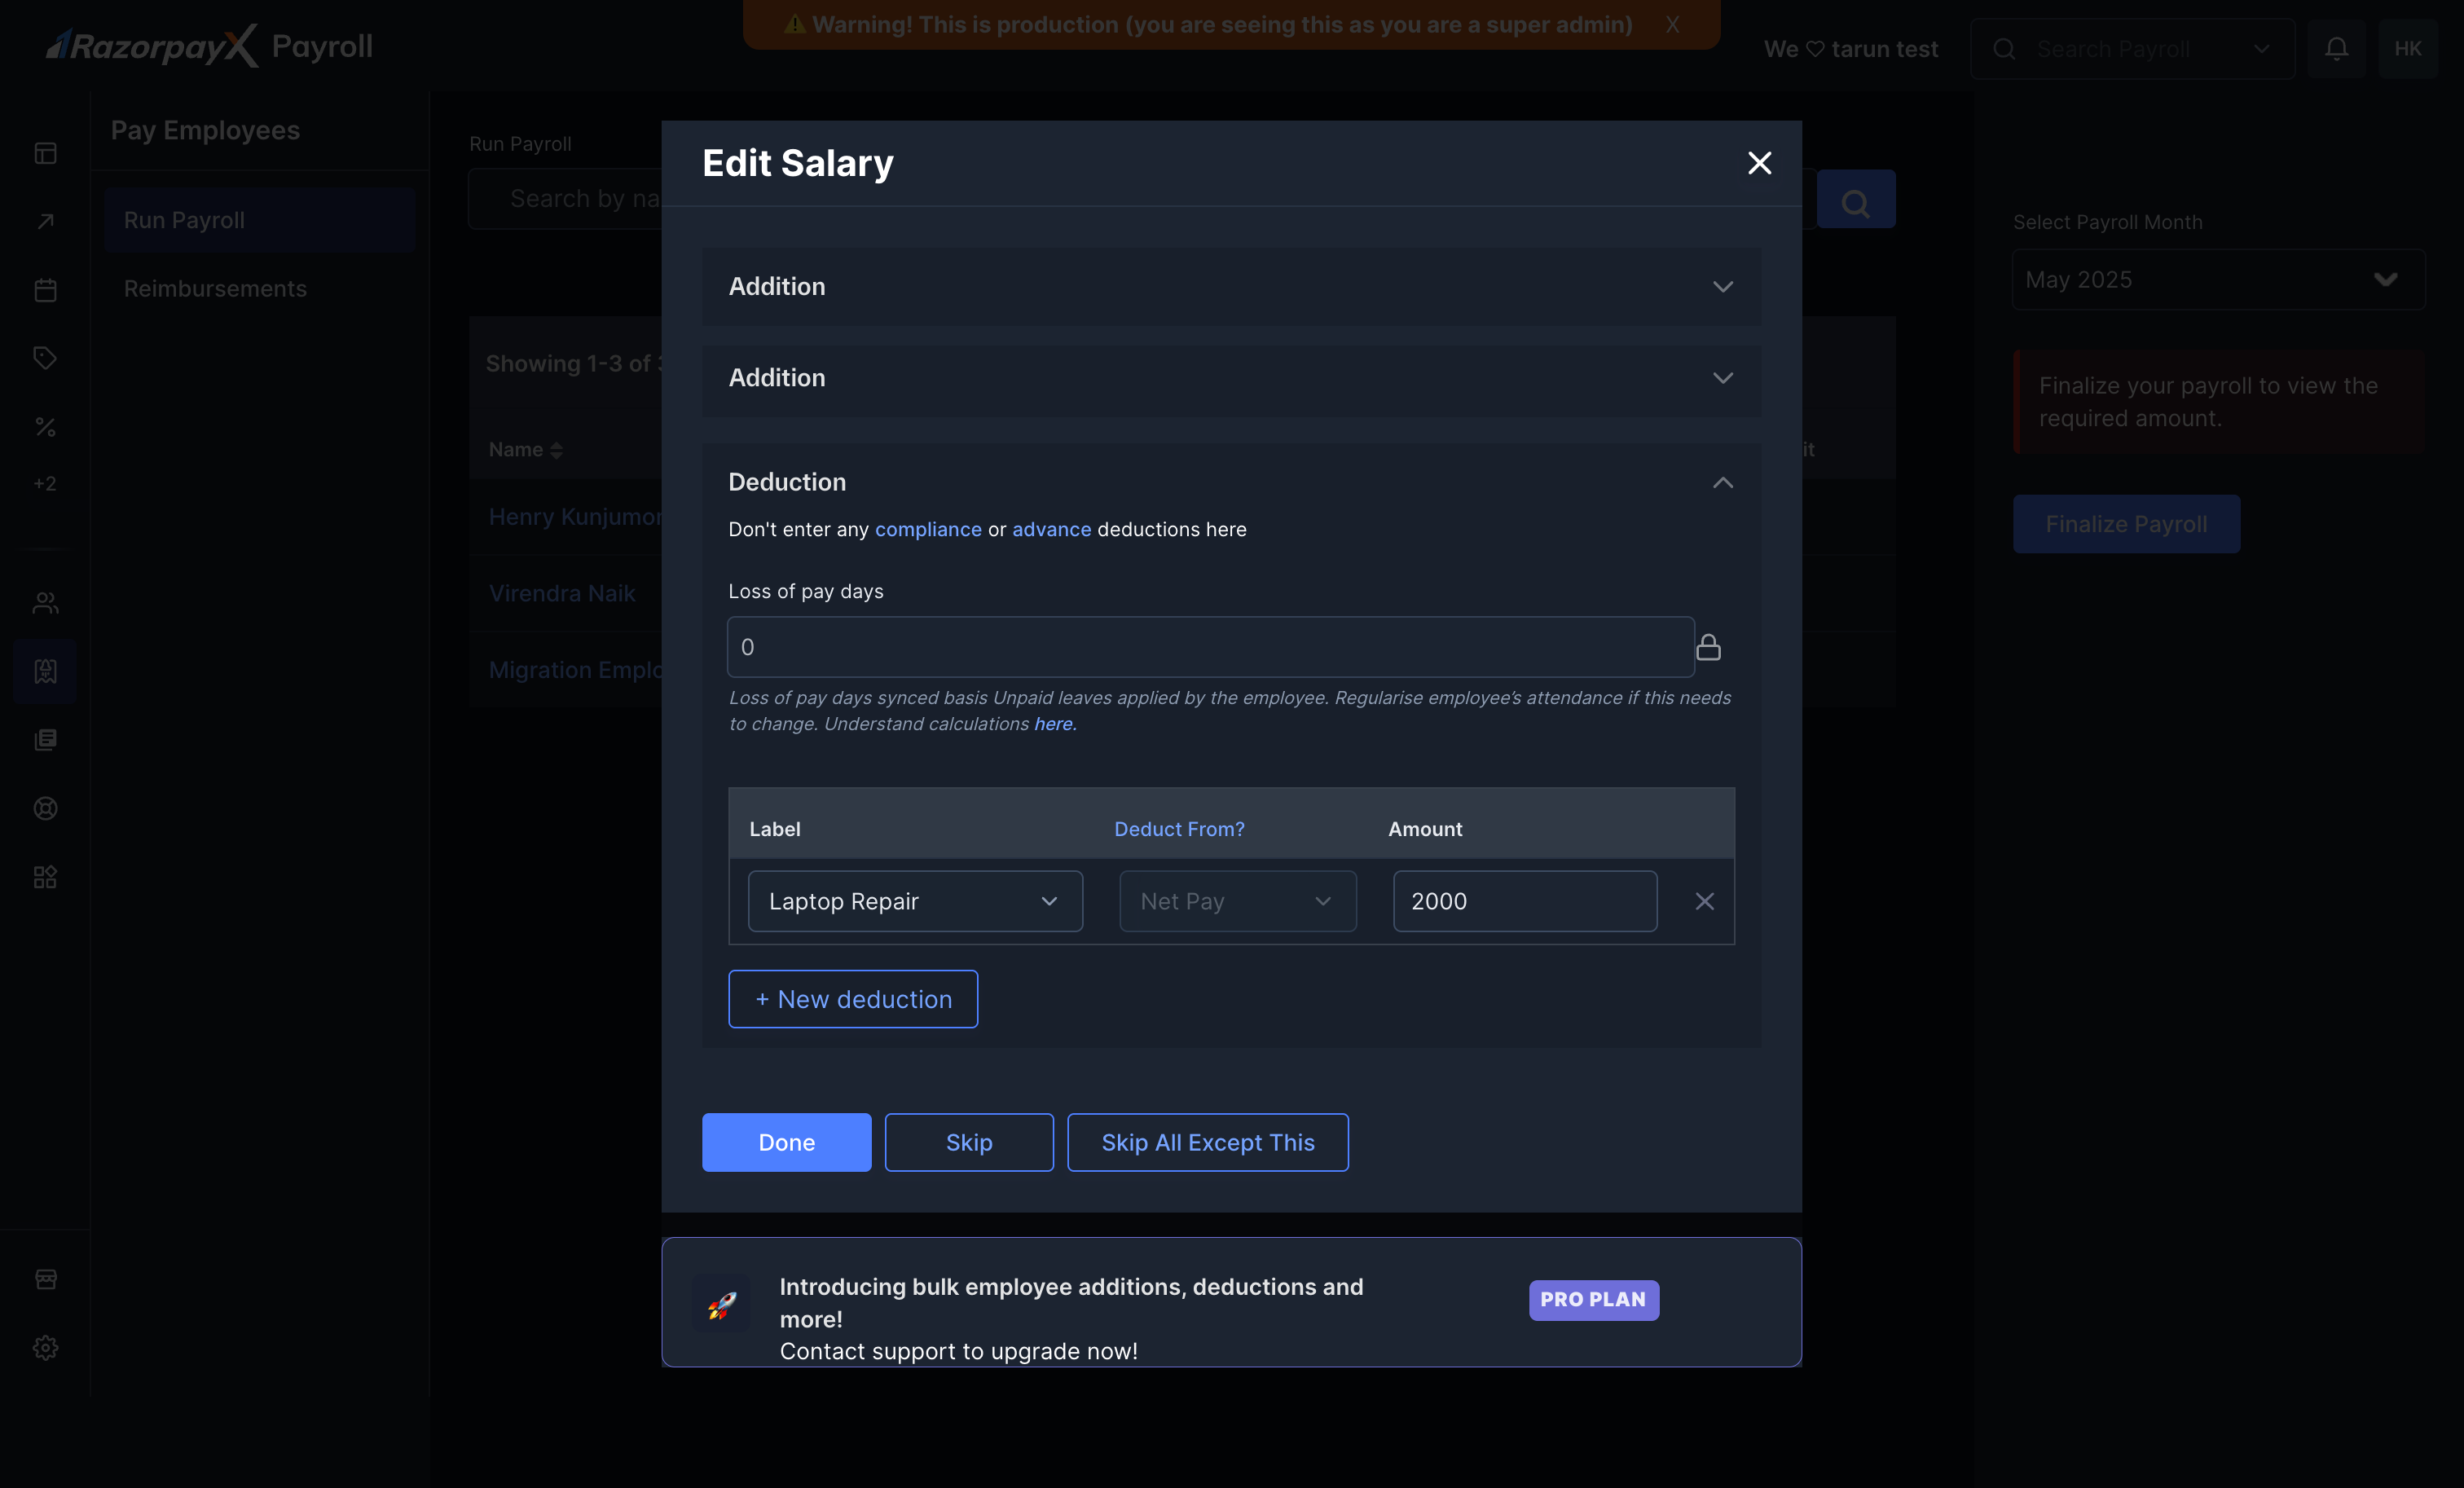Open the Pay Employees sidebar icon
Image resolution: width=2464 pixels, height=1488 pixels.
pyautogui.click(x=45, y=671)
